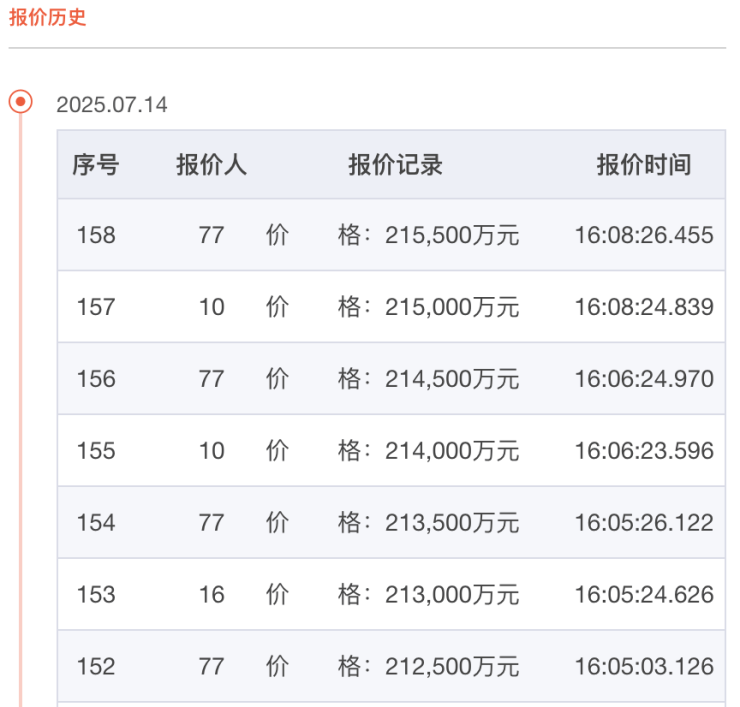Select row number 158

96,235
